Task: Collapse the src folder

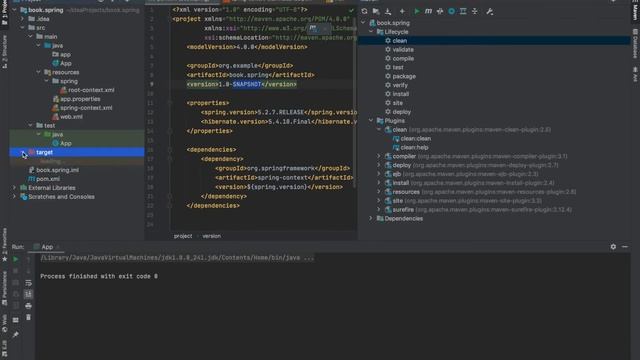Action: [23, 28]
